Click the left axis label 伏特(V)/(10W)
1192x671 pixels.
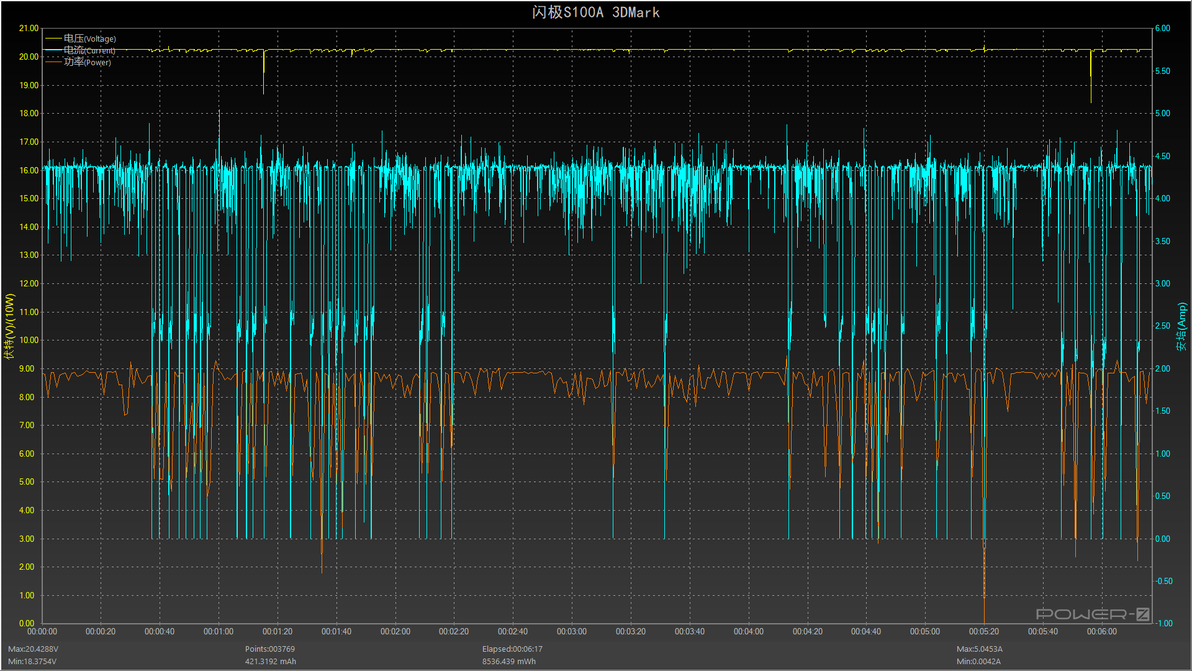pyautogui.click(x=10, y=326)
